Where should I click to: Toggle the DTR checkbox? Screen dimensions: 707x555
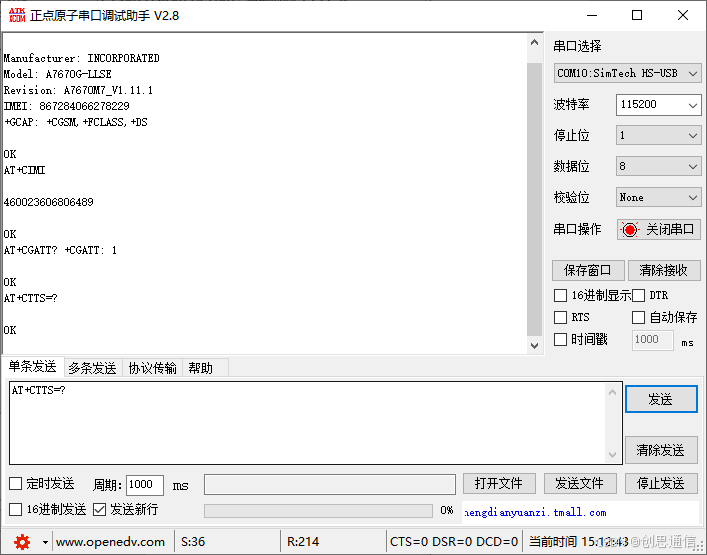638,296
